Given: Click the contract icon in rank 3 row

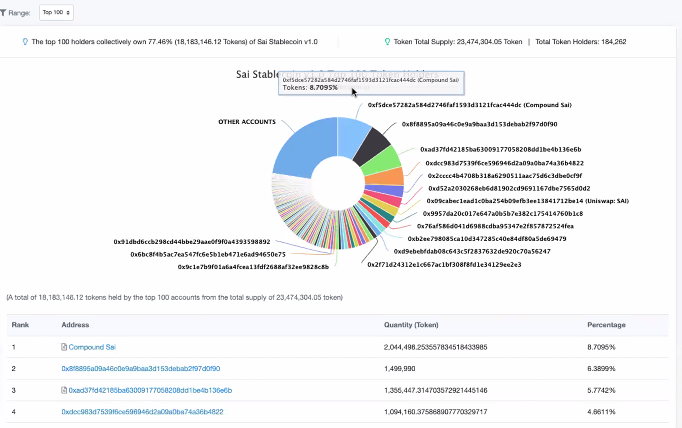Looking at the screenshot, I should pyautogui.click(x=64, y=390).
